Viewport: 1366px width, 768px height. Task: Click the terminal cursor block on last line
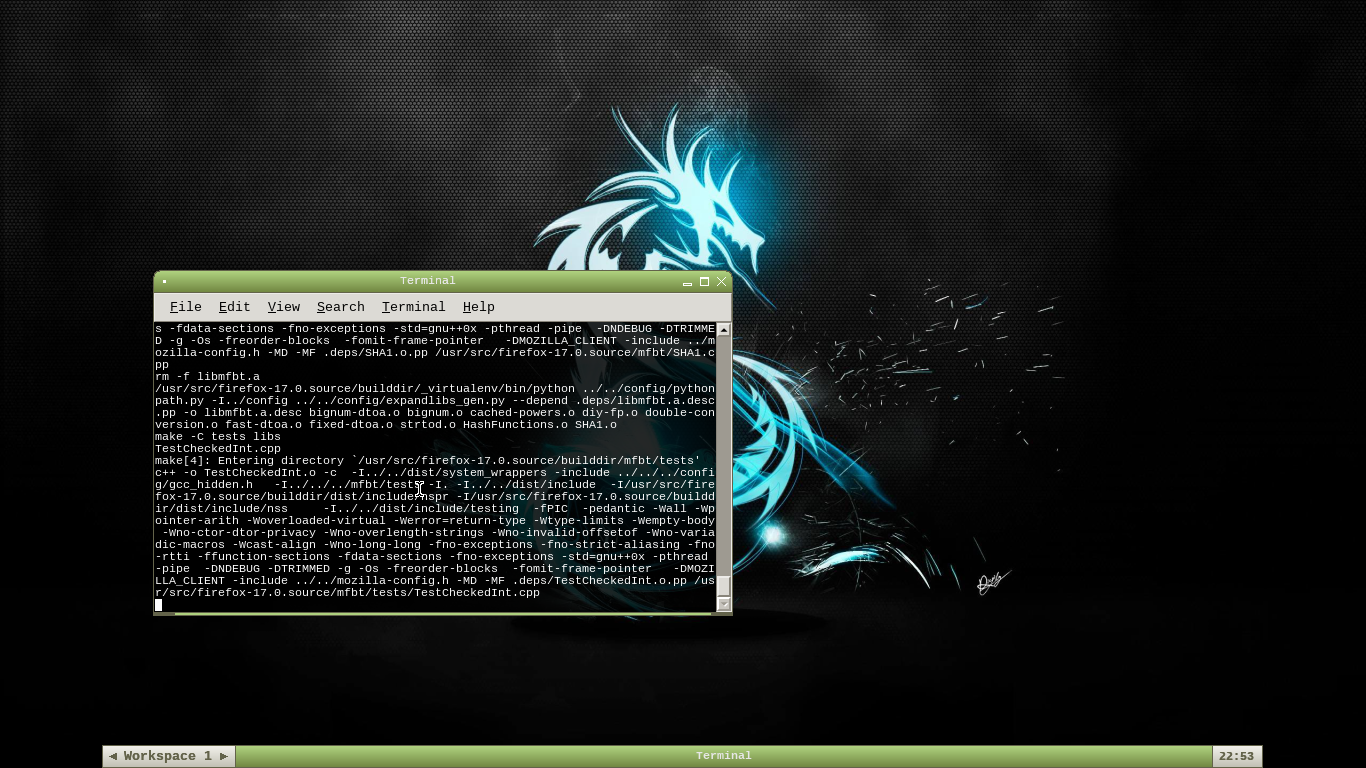pos(158,605)
